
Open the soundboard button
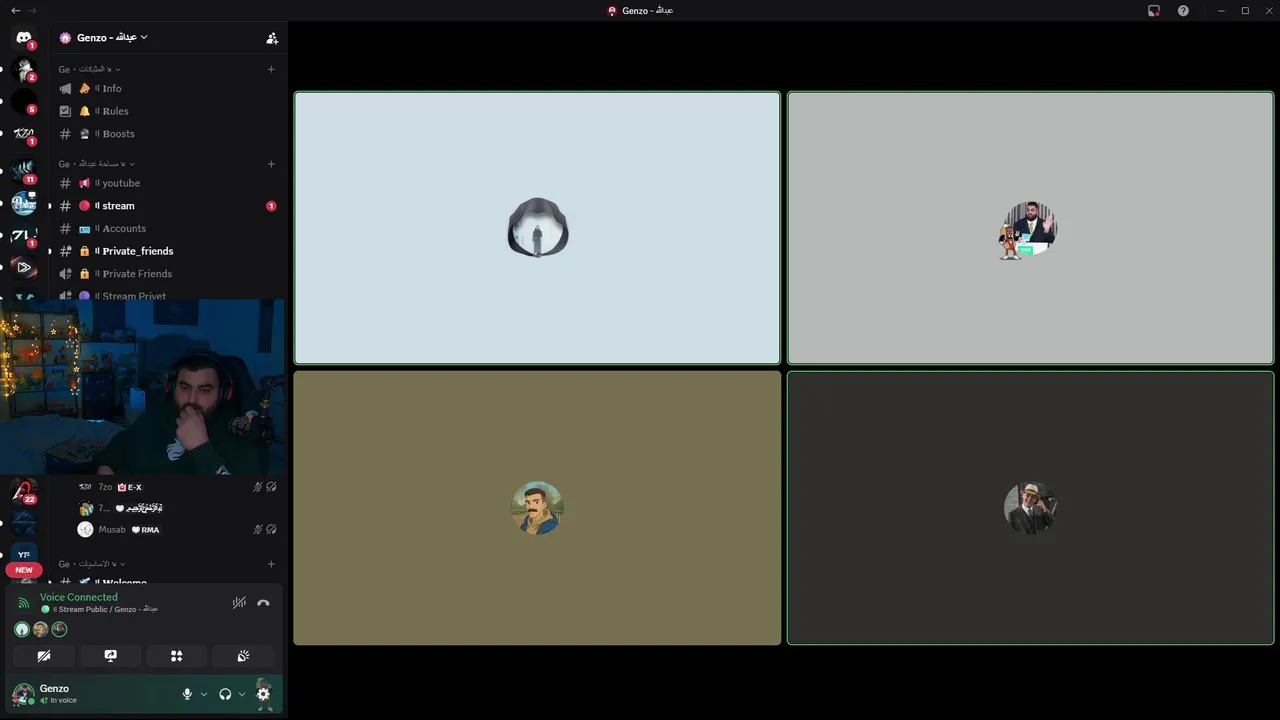click(x=243, y=656)
